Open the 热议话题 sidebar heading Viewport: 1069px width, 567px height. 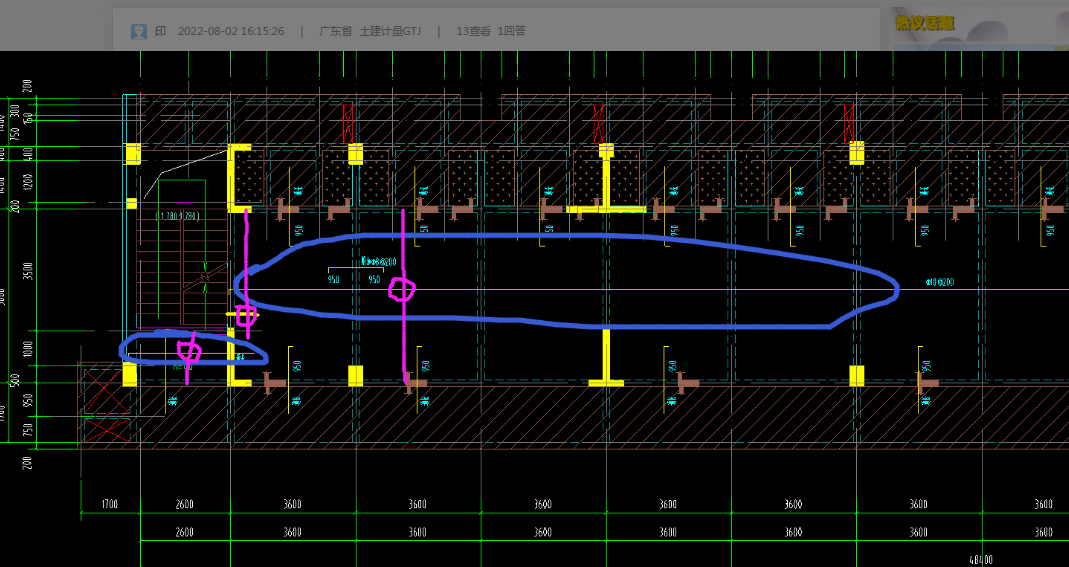(924, 23)
